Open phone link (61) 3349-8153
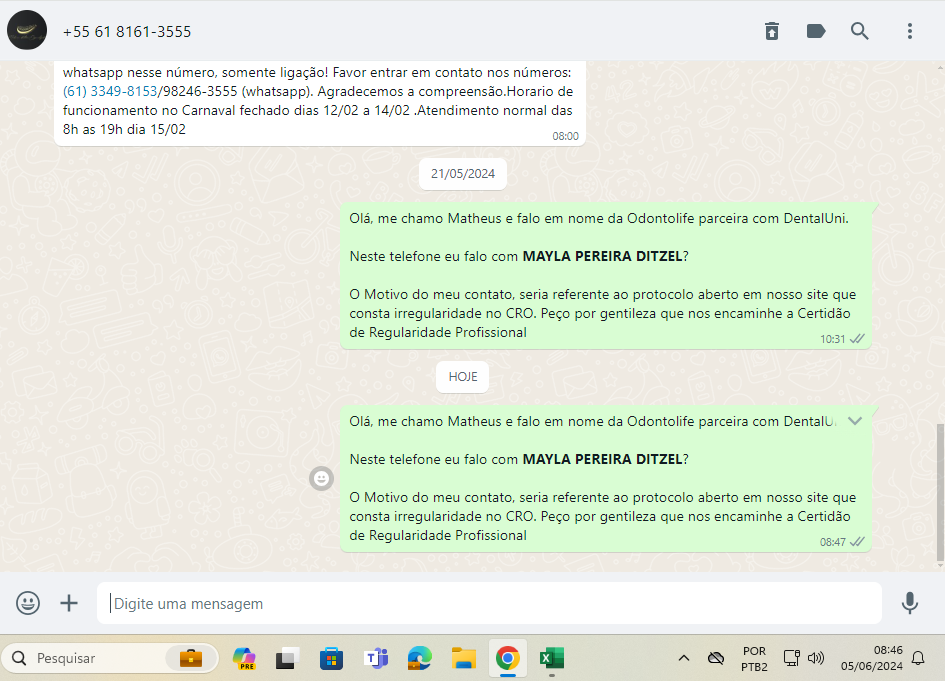This screenshot has height=681, width=945. (110, 92)
